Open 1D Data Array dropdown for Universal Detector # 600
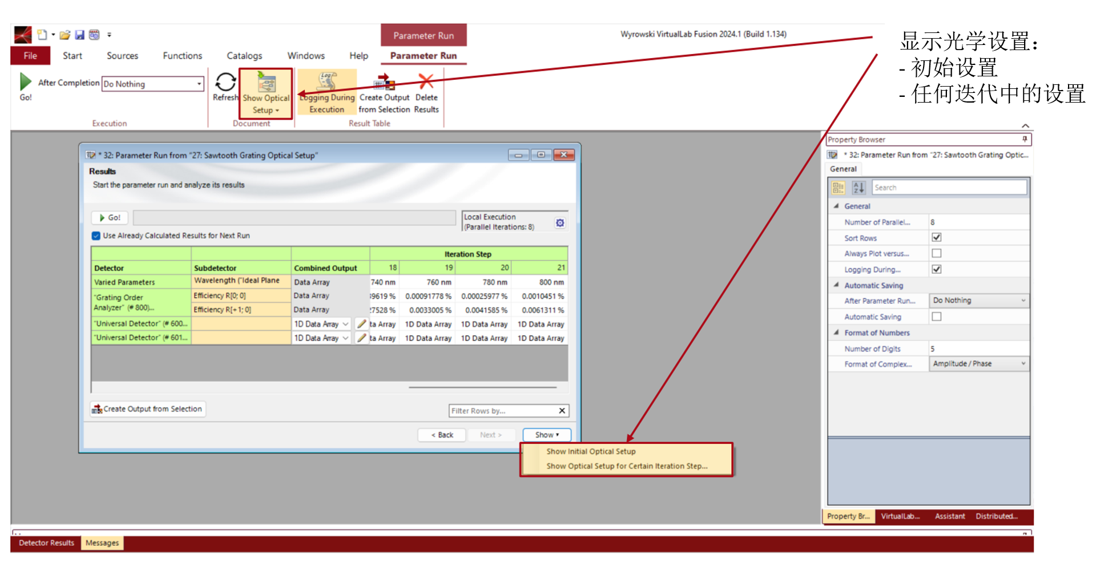The image size is (1094, 563). point(322,324)
